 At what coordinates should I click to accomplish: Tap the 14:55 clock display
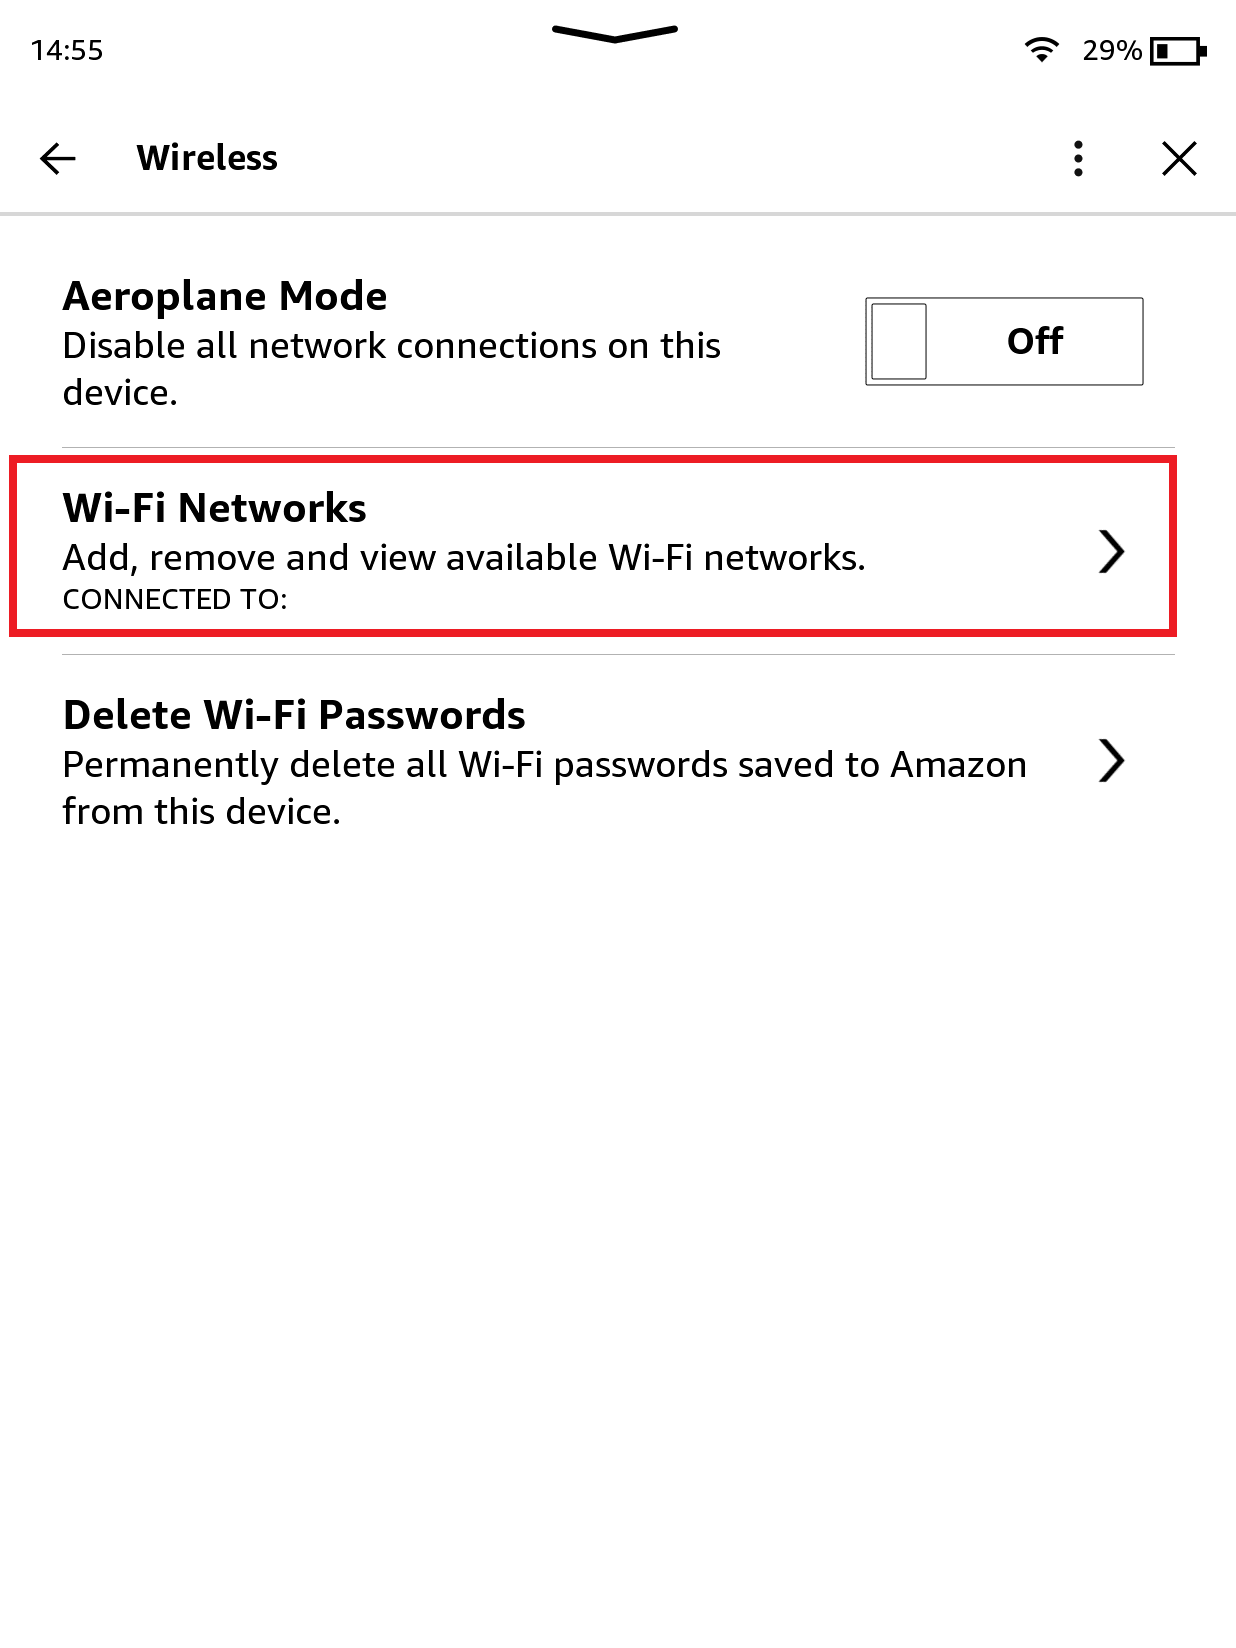point(66,49)
